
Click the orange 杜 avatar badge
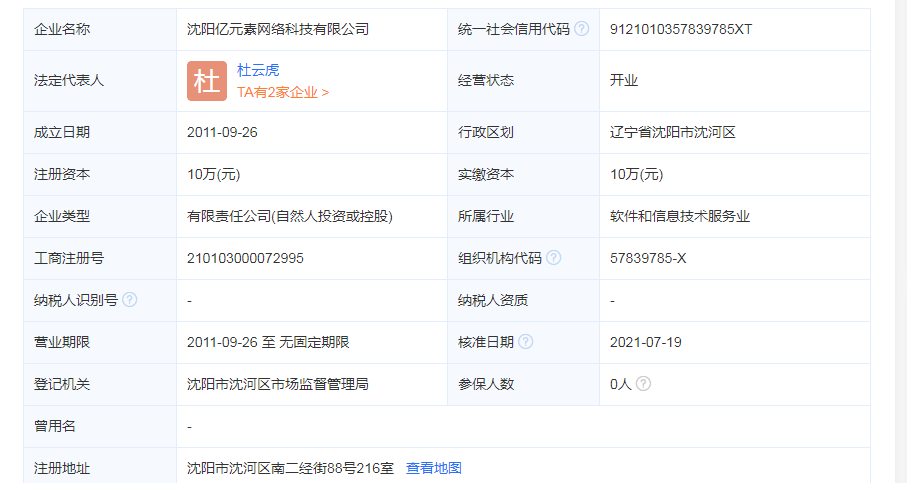[x=207, y=81]
